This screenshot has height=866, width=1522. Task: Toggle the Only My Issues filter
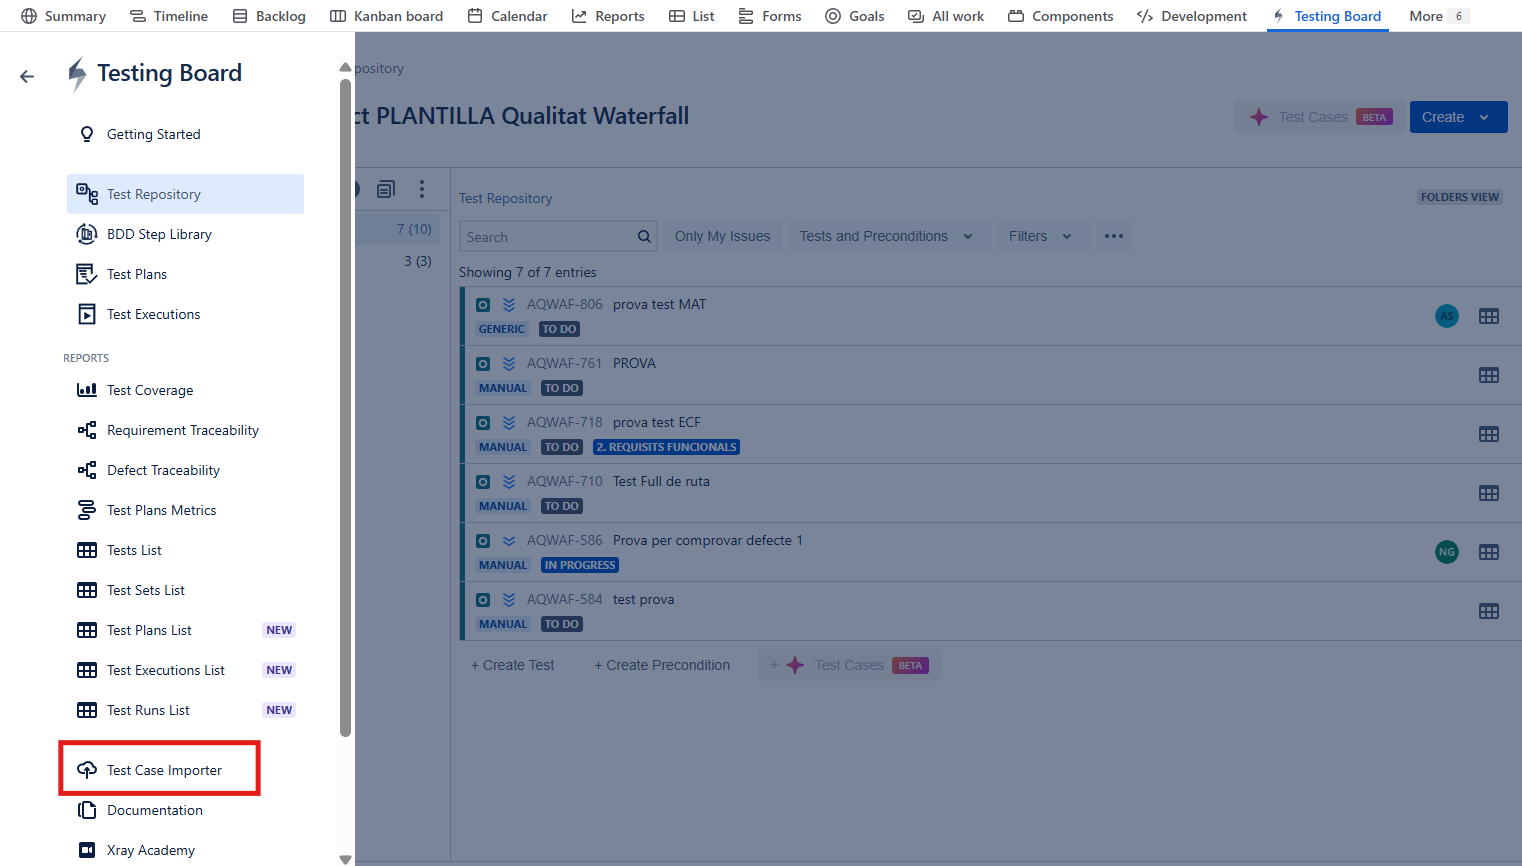pyautogui.click(x=722, y=236)
